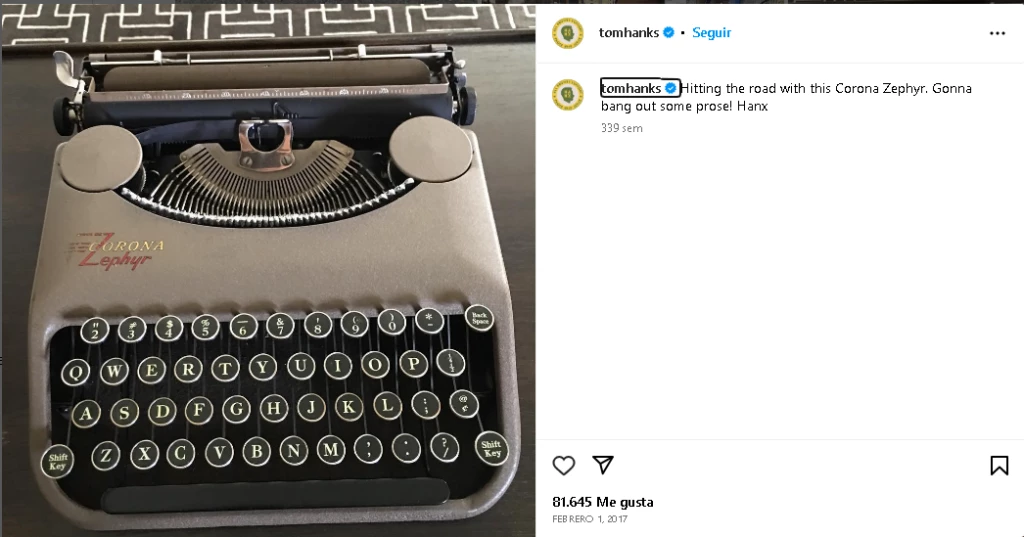This screenshot has width=1024, height=537.
Task: Click the Back Space key in photo
Action: point(479,318)
